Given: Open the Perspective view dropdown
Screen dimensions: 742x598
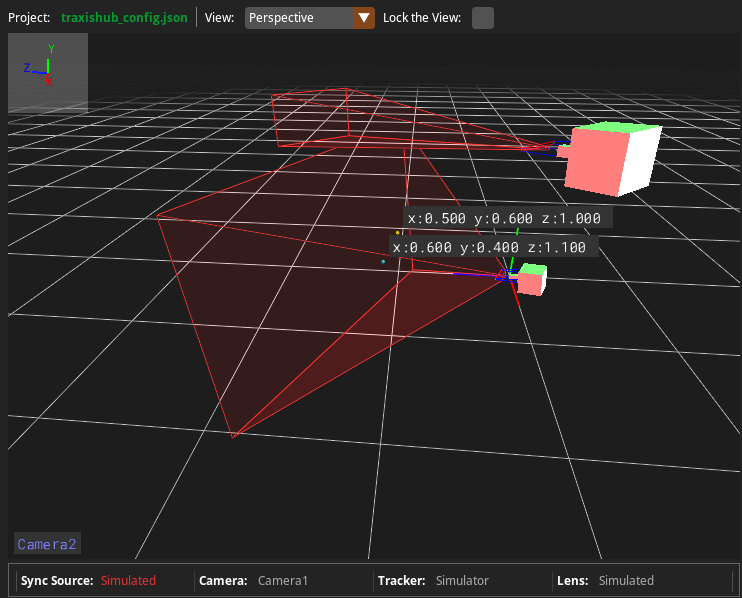Looking at the screenshot, I should [x=299, y=18].
